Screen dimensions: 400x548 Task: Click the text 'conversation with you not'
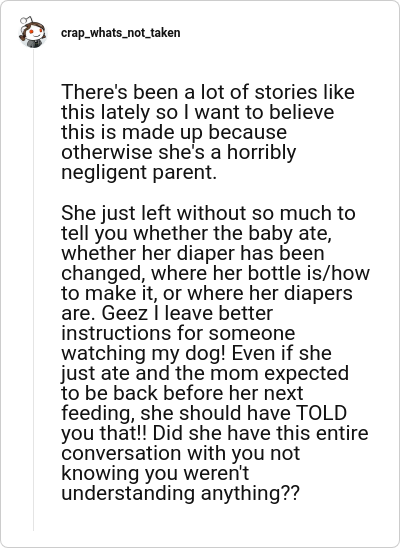[181, 453]
